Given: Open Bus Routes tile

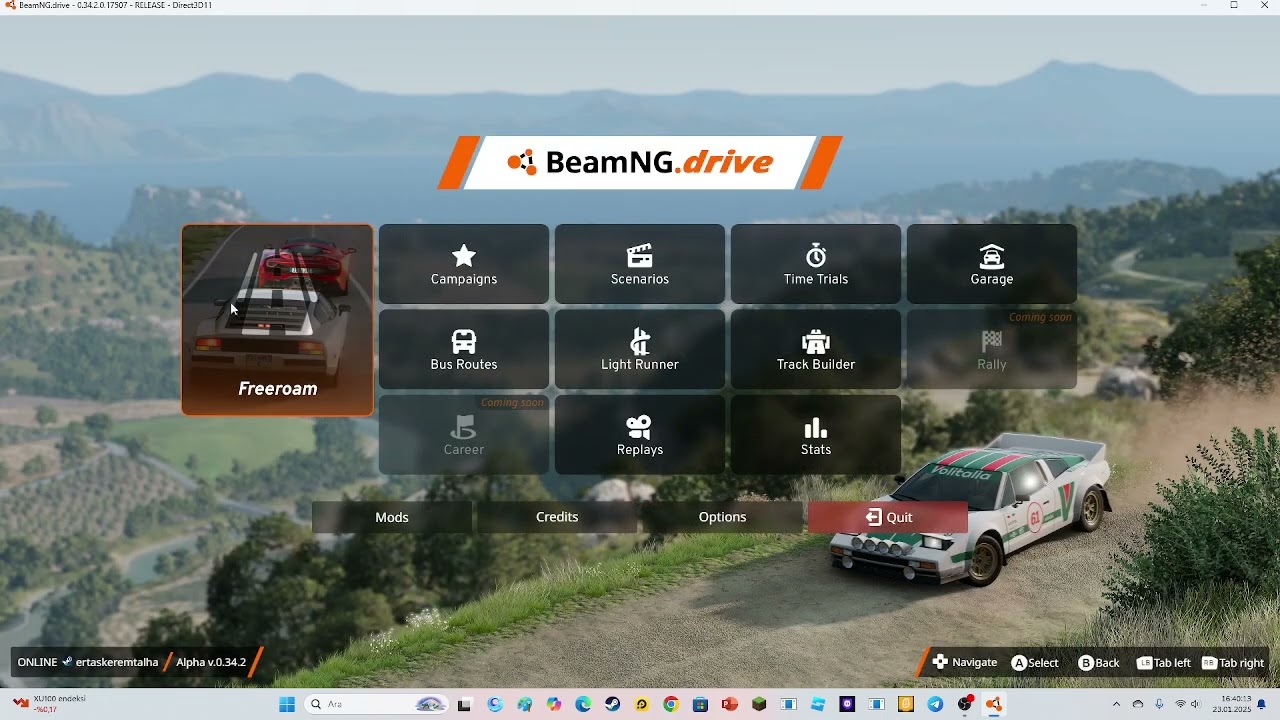Looking at the screenshot, I should 464,349.
